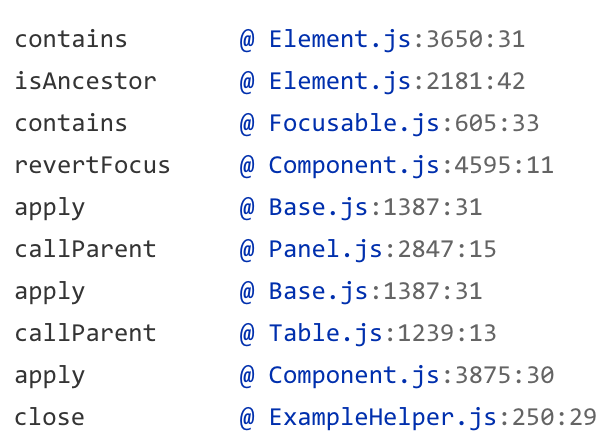Select the callParent frame at Panel.js
610x448 pixels.
(x=86, y=250)
